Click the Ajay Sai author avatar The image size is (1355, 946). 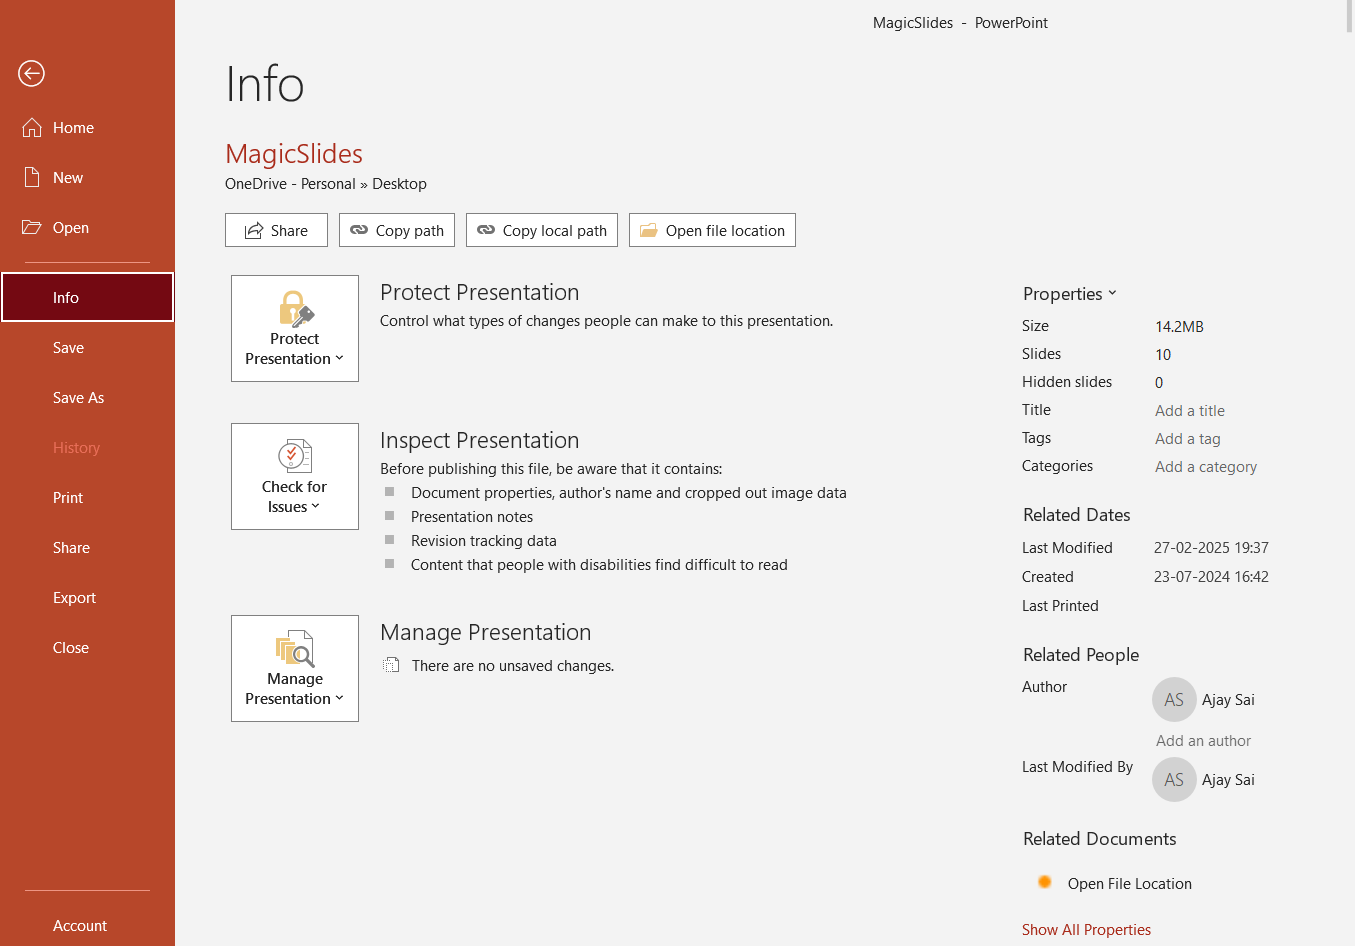(x=1174, y=700)
